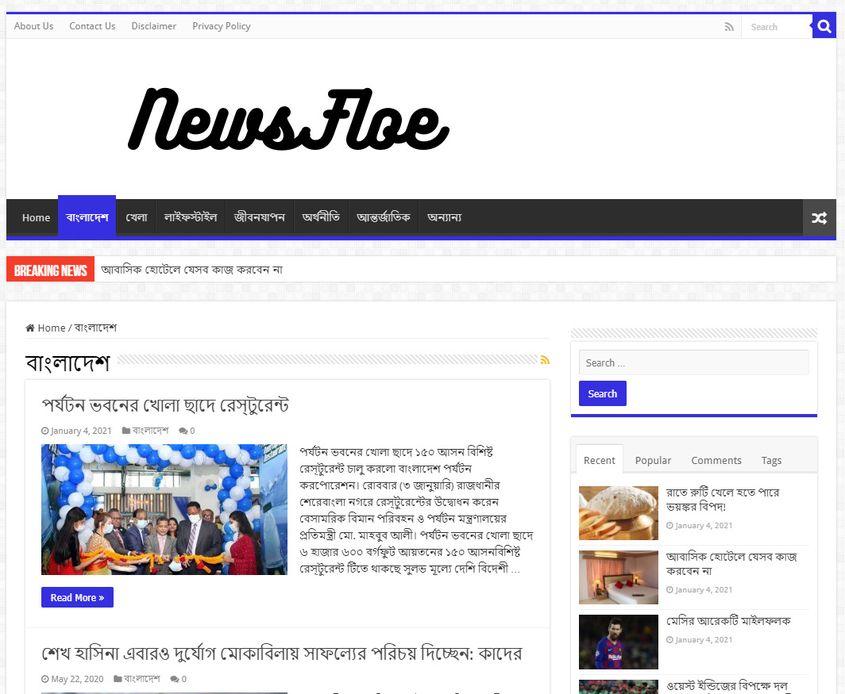The image size is (845, 694).
Task: Click the NewsFloe logo
Action: tap(288, 119)
